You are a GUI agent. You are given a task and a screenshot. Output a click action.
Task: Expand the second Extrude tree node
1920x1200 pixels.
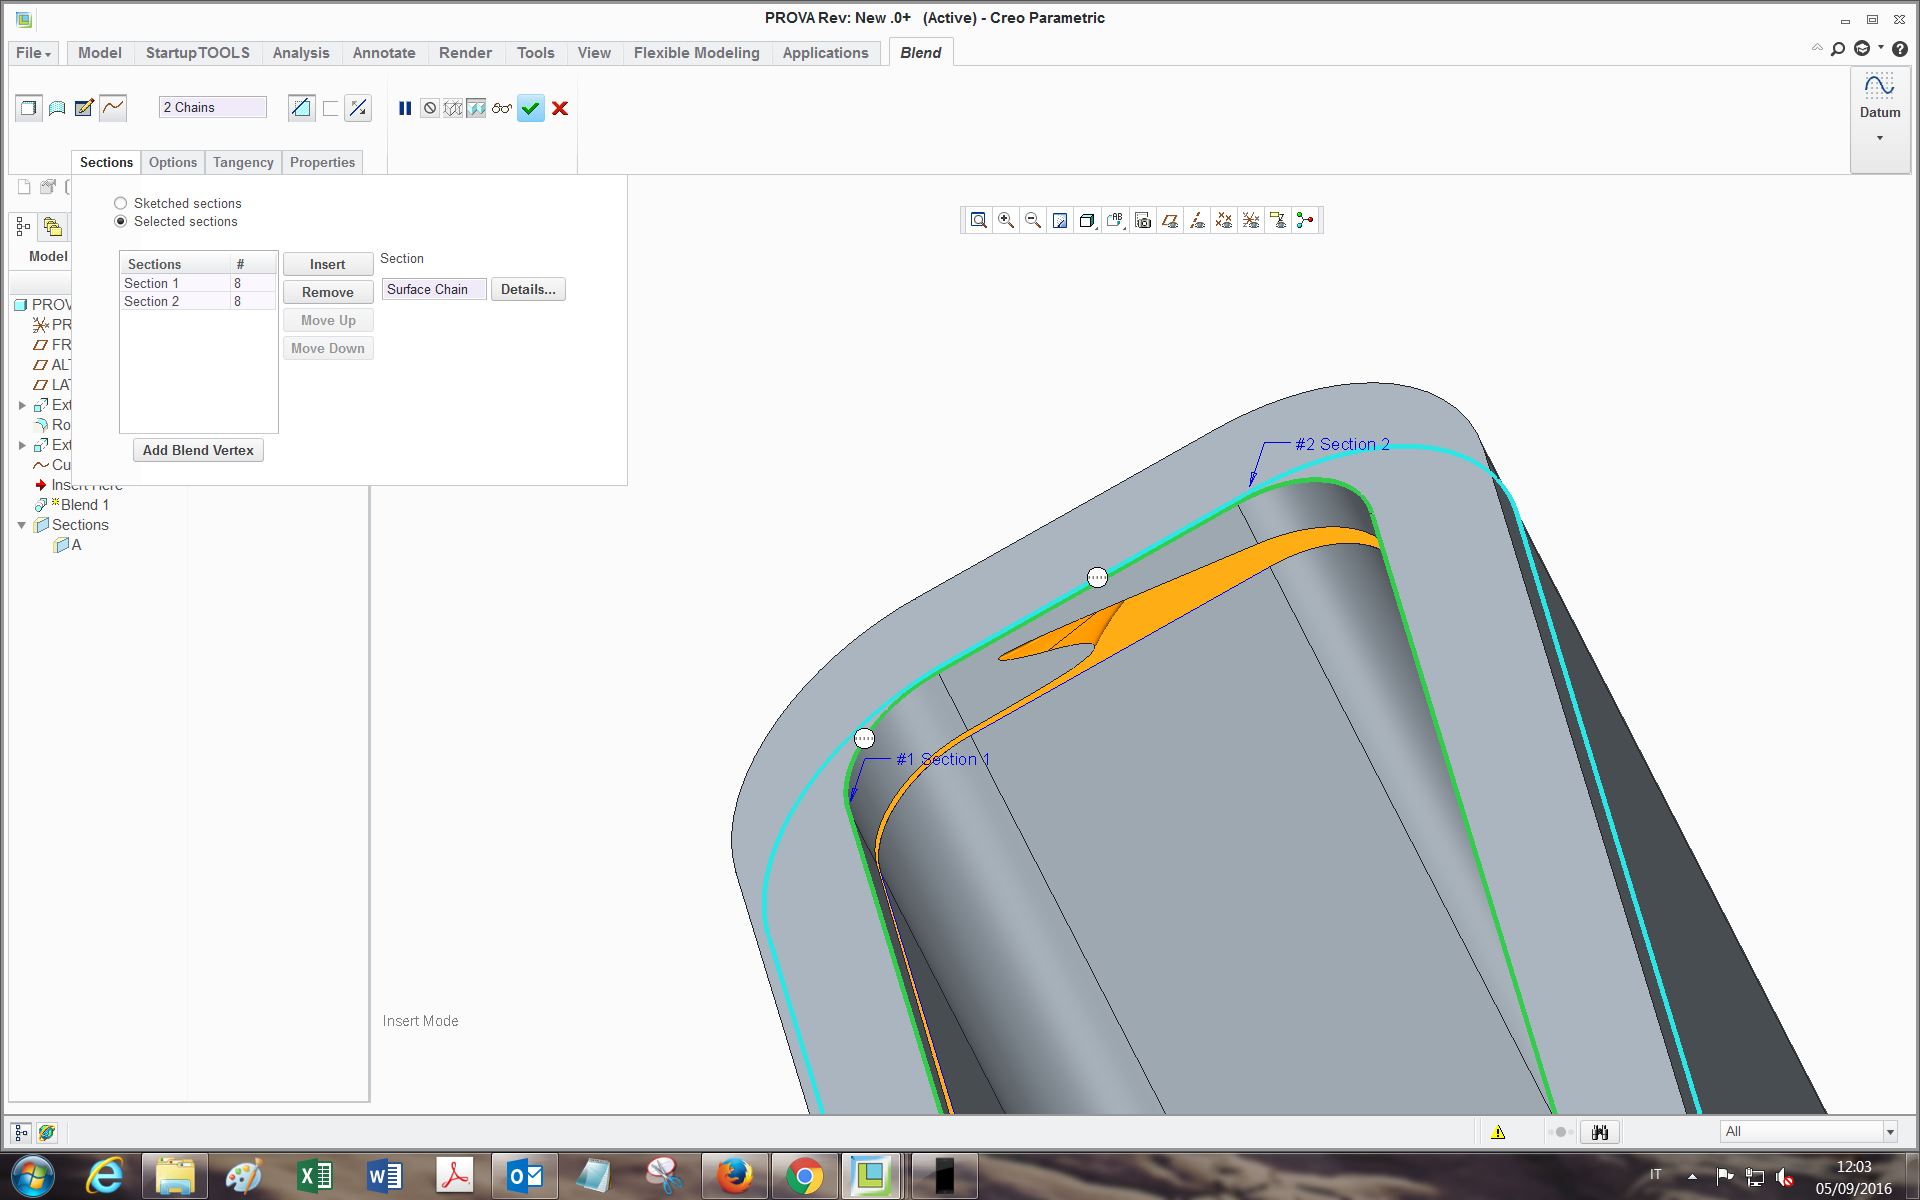click(x=22, y=445)
